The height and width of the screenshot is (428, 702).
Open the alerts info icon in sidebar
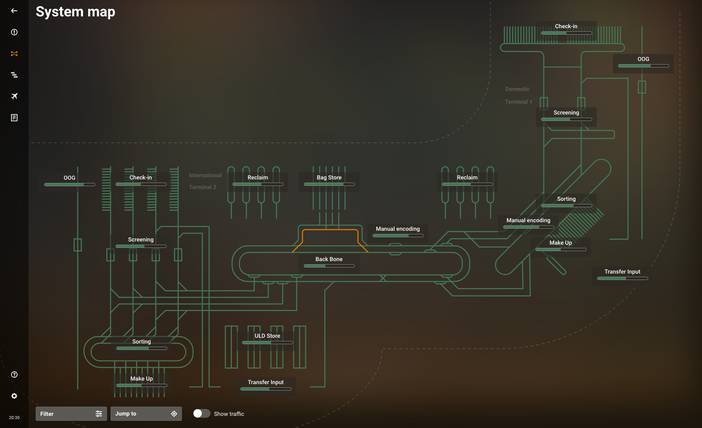(x=14, y=32)
